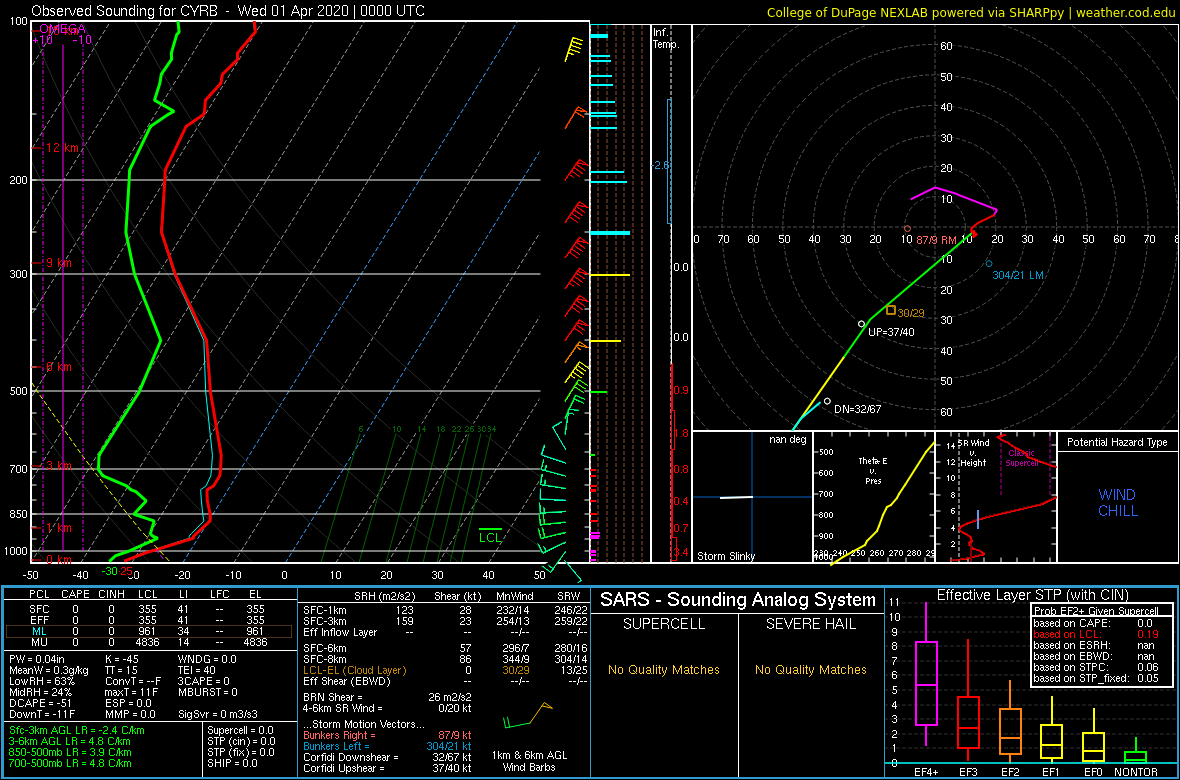The height and width of the screenshot is (780, 1180).
Task: Click the 'Potential Hazard Type' header
Action: pos(1117,443)
